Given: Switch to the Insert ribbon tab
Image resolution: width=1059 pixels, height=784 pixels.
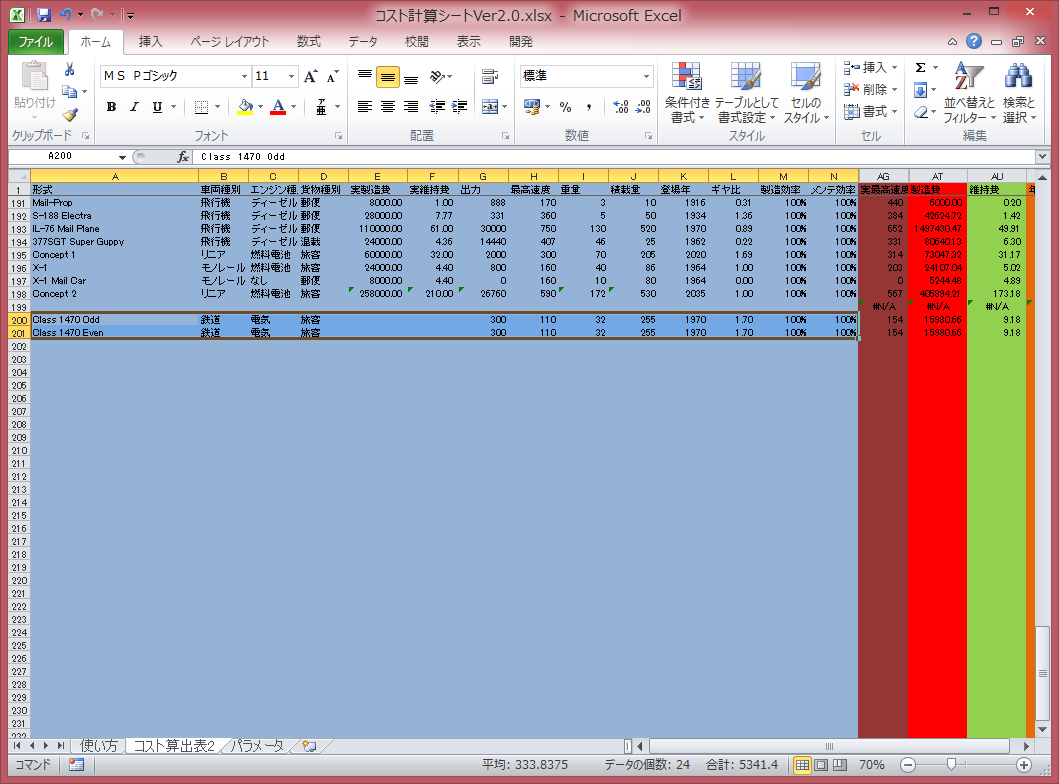Looking at the screenshot, I should click(151, 42).
